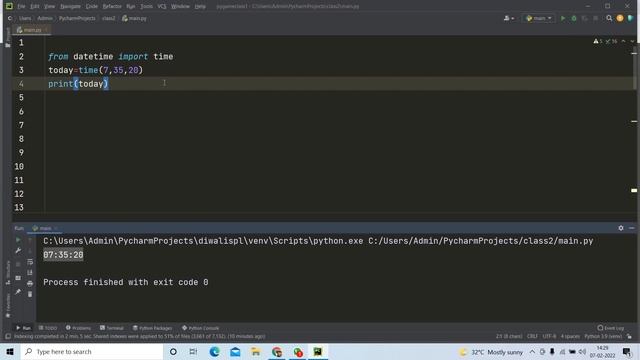Open the Edit menu
Viewport: 640px width, 360px height.
click(35, 6)
